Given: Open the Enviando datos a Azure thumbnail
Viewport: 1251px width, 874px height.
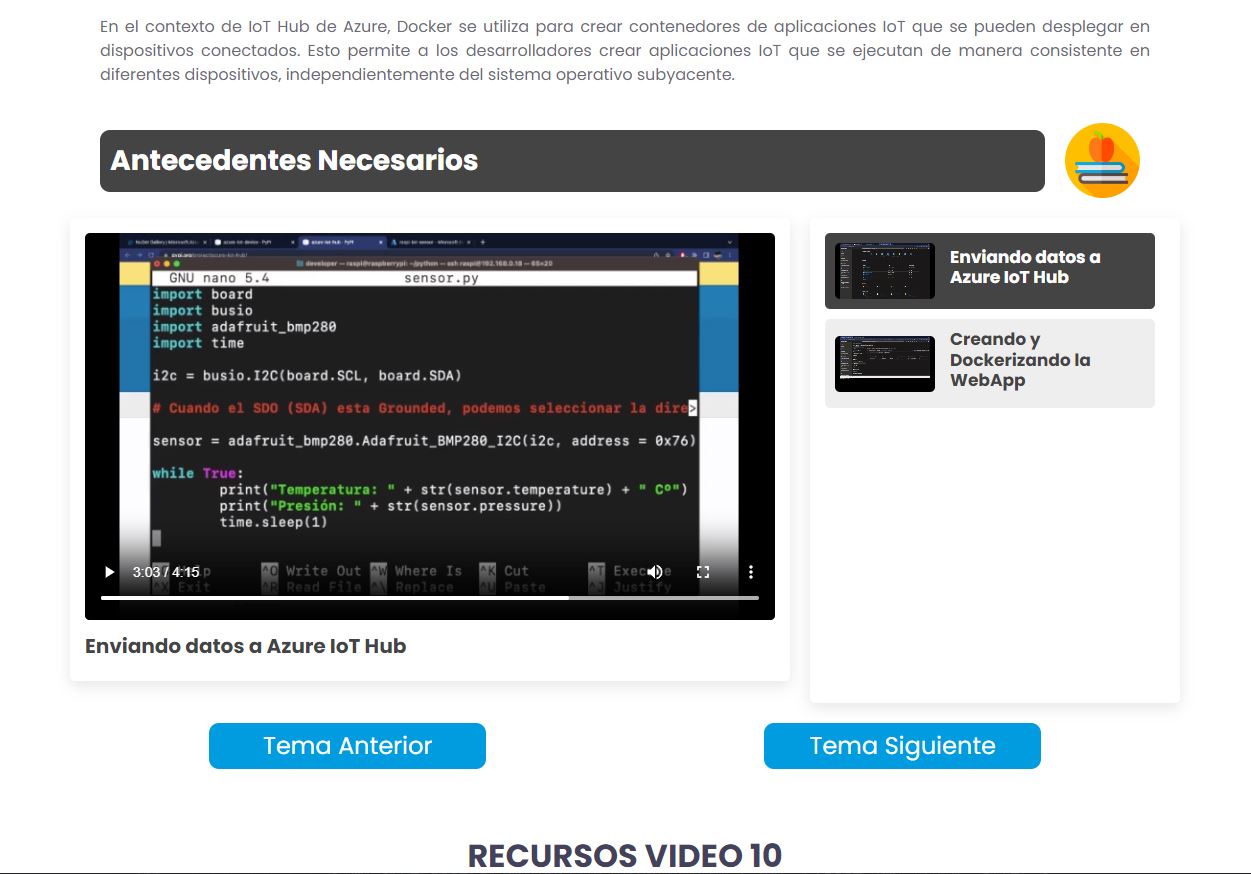Looking at the screenshot, I should [x=884, y=271].
